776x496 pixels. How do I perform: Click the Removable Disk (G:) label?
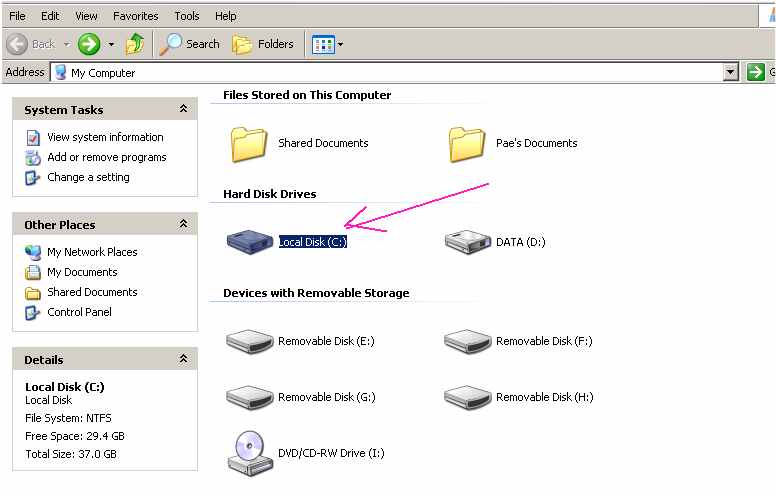[327, 397]
